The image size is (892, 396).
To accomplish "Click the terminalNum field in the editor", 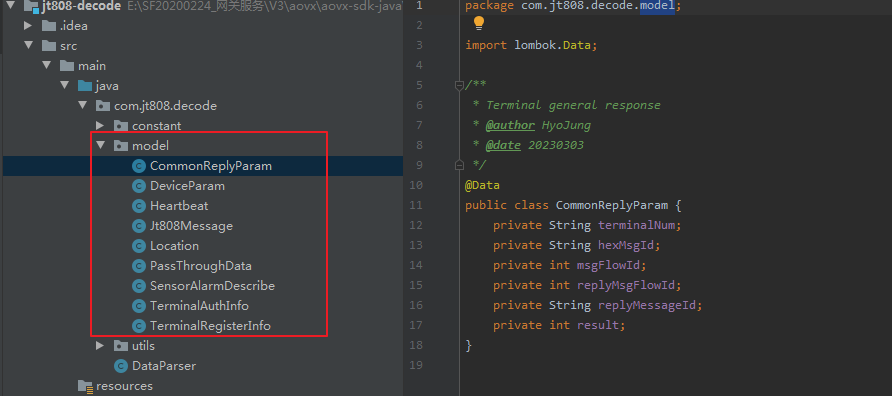I will click(637, 225).
